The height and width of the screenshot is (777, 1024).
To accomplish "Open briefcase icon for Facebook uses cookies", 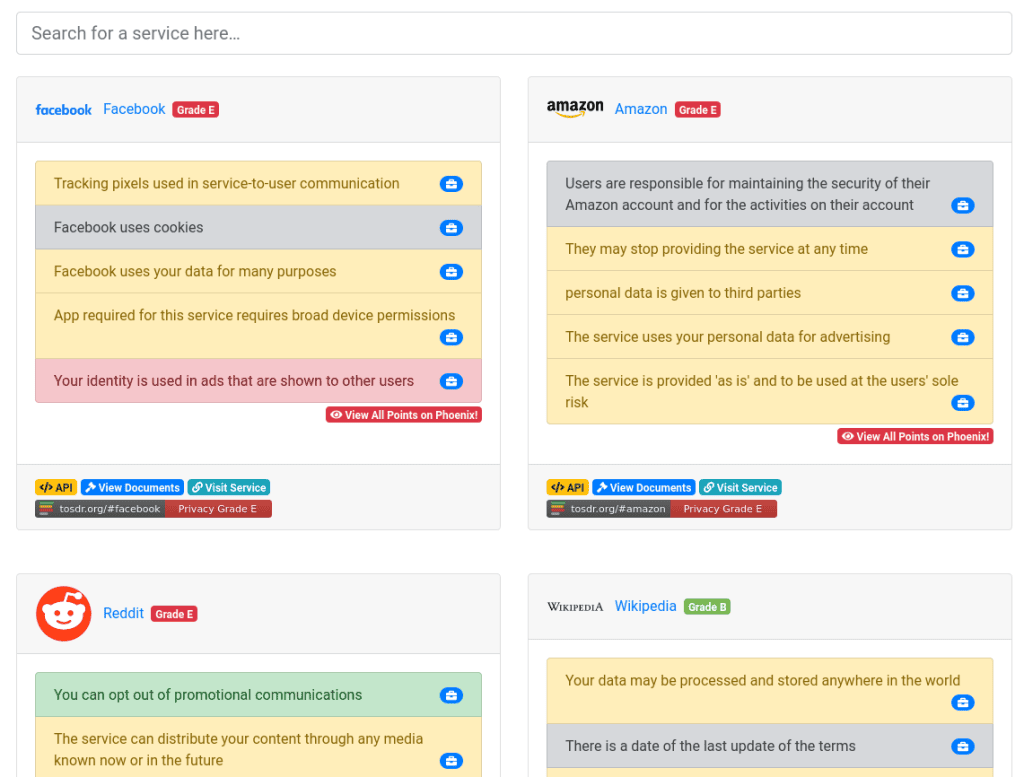I will click(451, 228).
